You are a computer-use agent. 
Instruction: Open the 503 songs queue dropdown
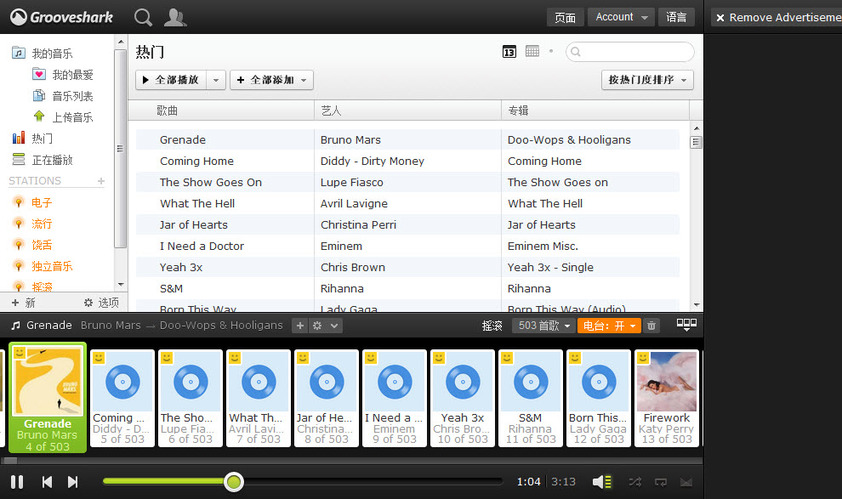click(x=543, y=326)
